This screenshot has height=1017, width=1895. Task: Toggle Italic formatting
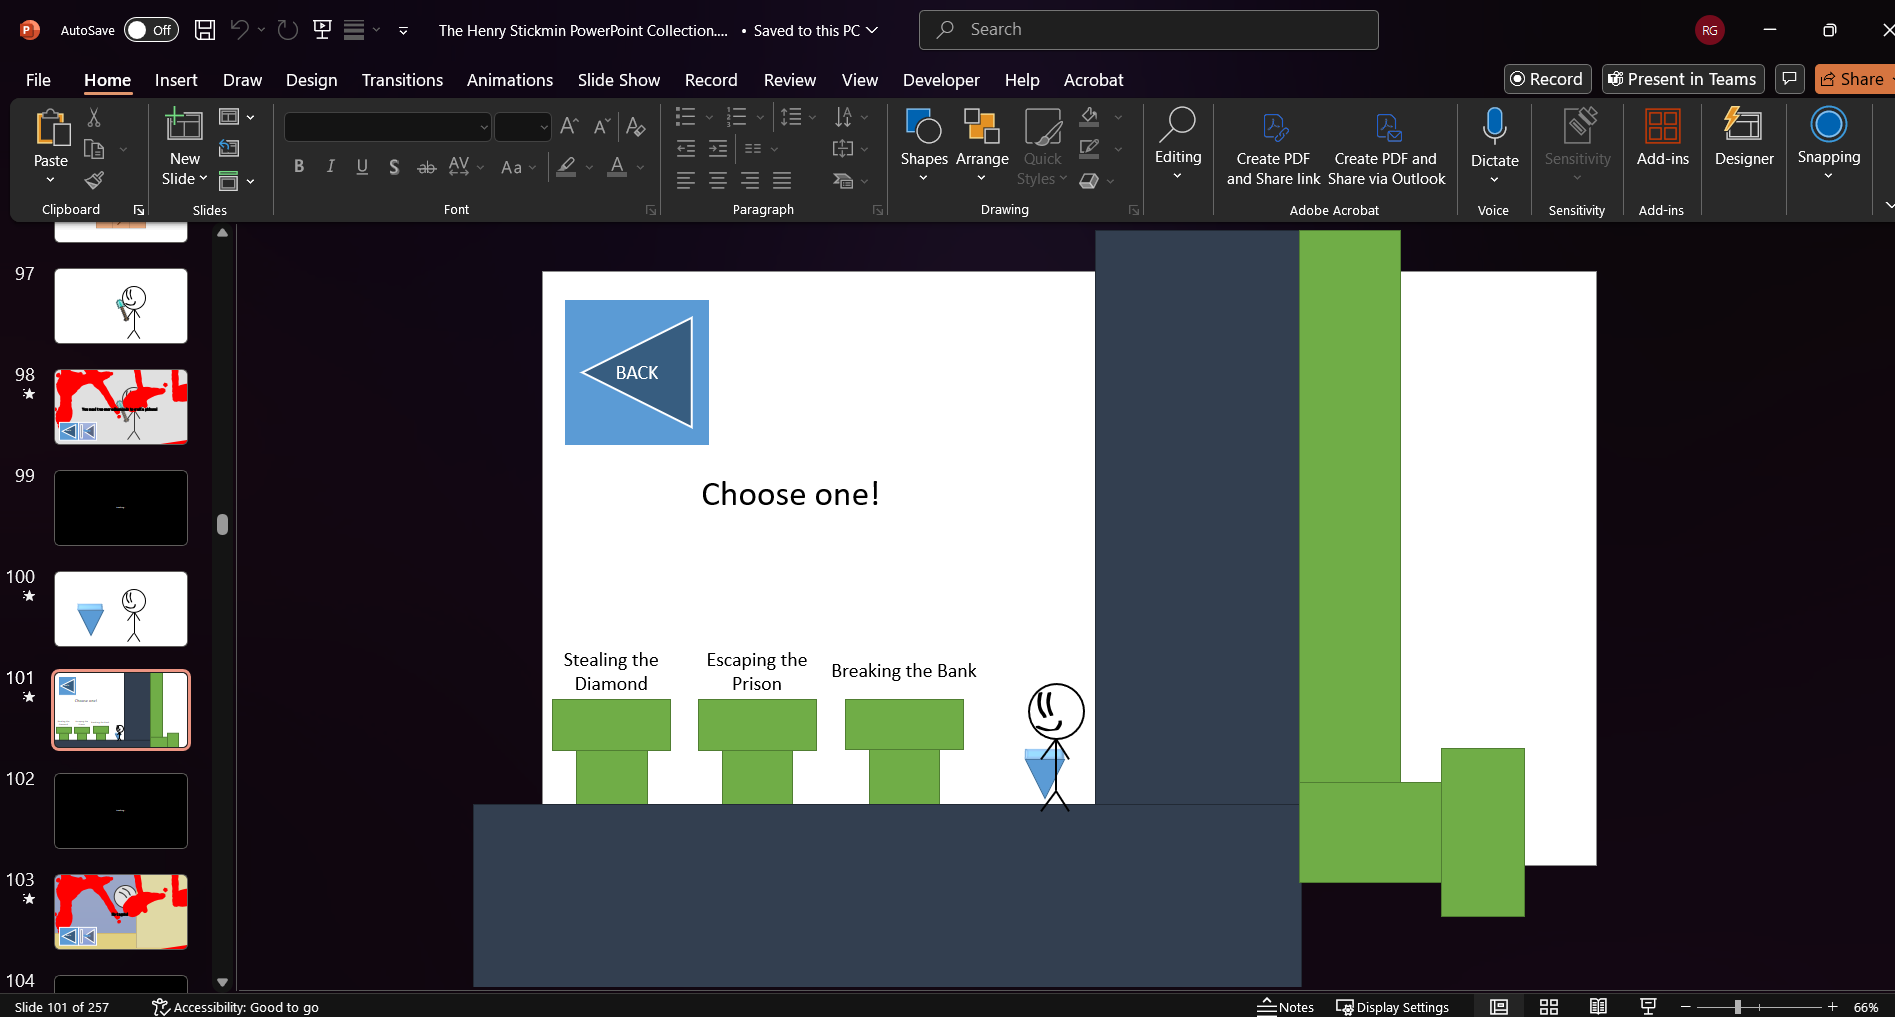tap(330, 167)
